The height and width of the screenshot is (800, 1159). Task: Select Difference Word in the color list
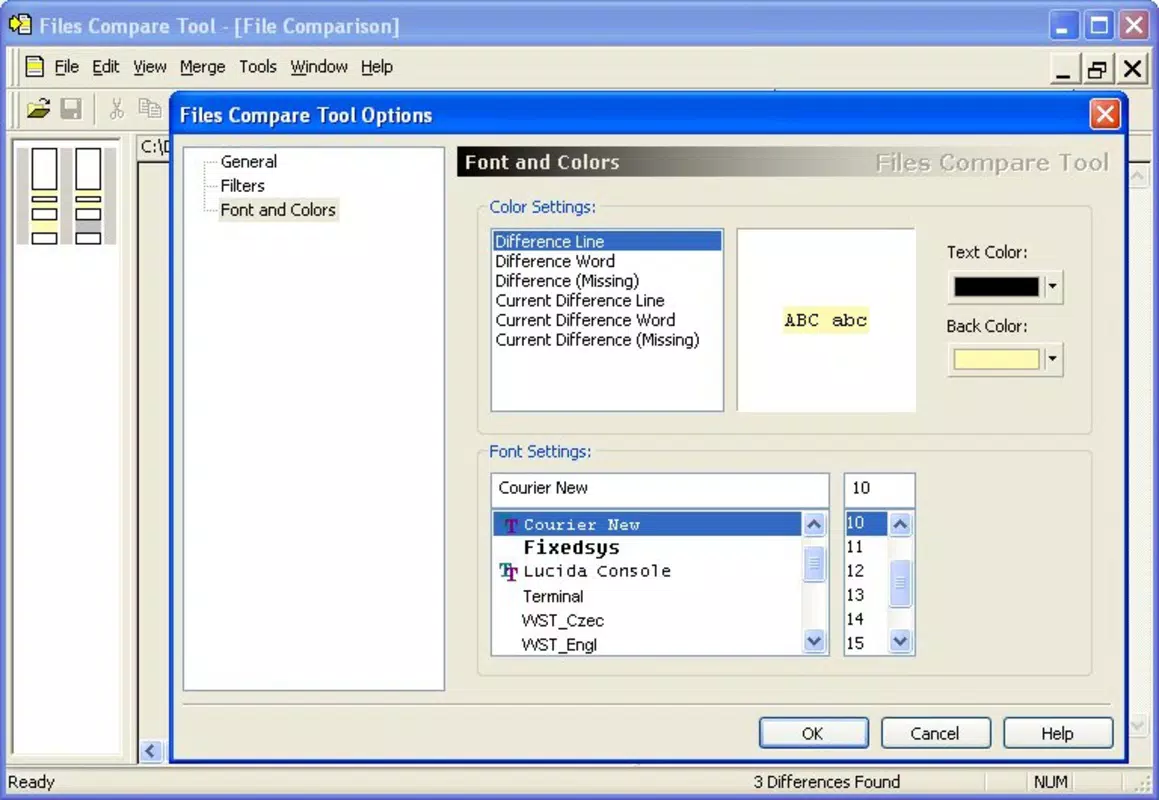pos(606,261)
